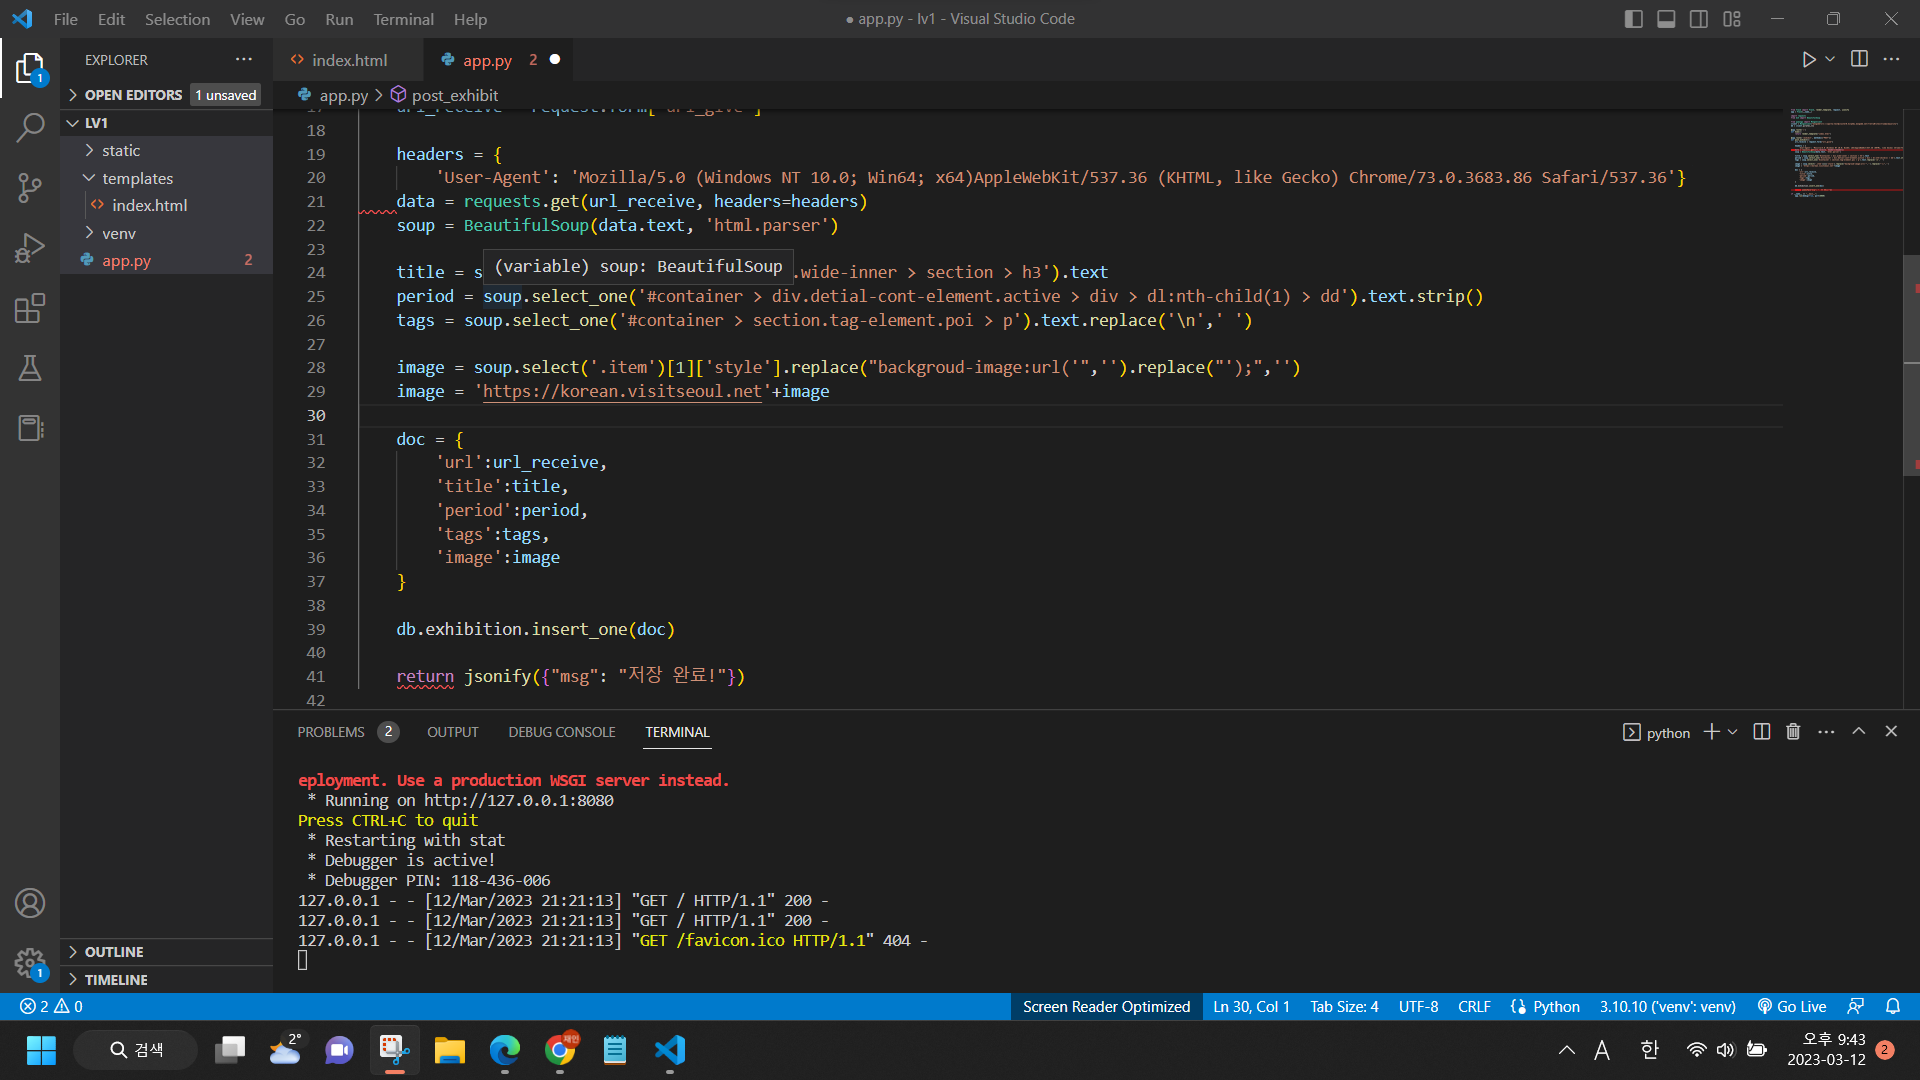Screen dimensions: 1920x1080
Task: Open terminal launch profile dropdown arrow
Action: (1733, 732)
